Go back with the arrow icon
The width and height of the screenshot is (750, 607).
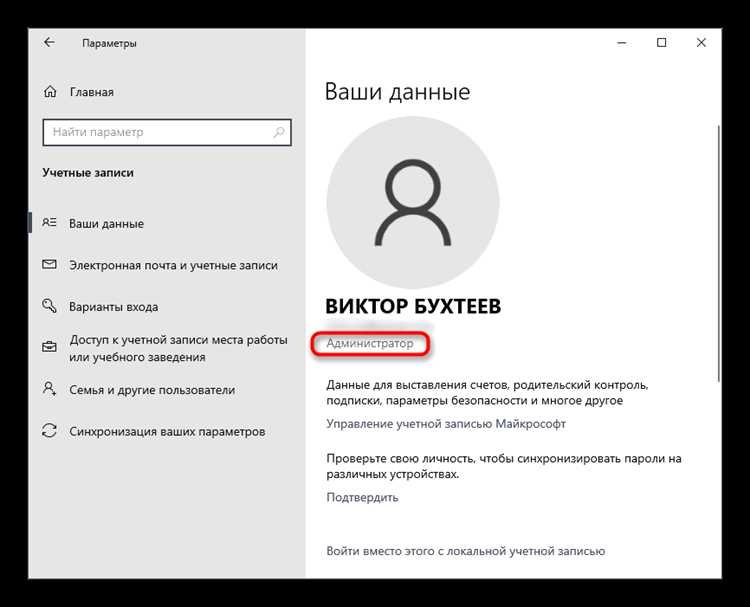tap(49, 43)
